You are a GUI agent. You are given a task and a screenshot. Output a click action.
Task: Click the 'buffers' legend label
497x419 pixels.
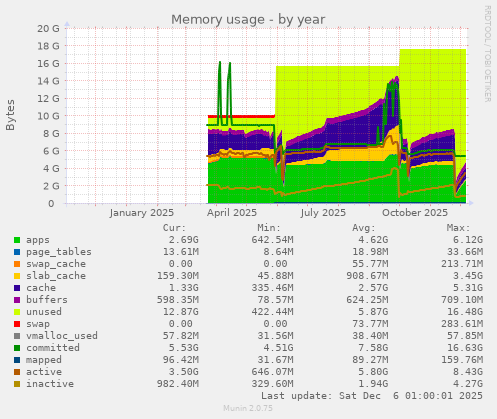47,300
